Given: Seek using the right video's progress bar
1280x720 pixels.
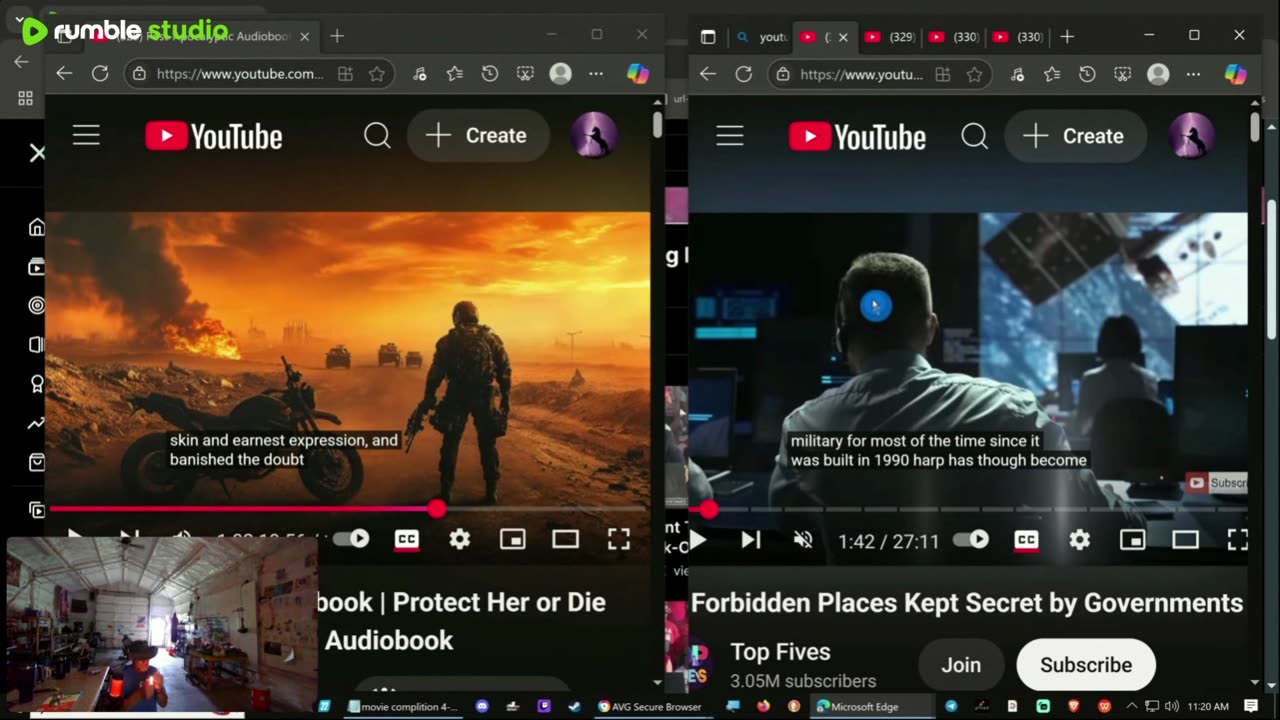Looking at the screenshot, I should coord(968,509).
